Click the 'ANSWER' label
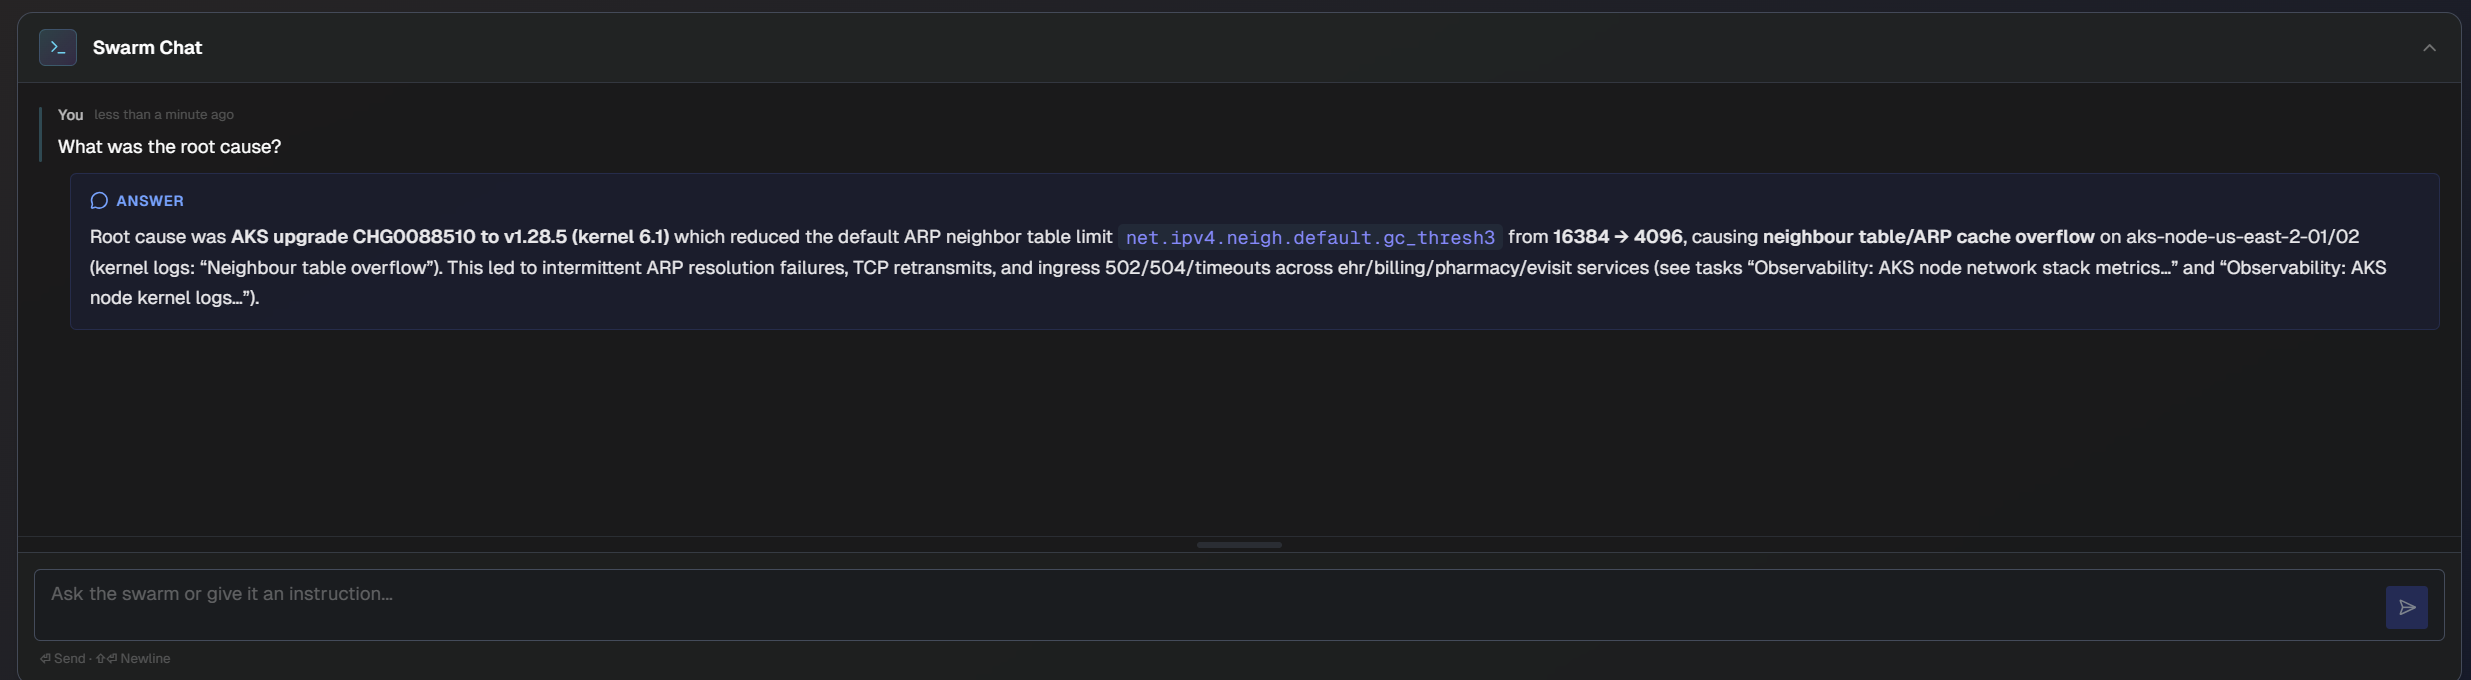 click(150, 201)
